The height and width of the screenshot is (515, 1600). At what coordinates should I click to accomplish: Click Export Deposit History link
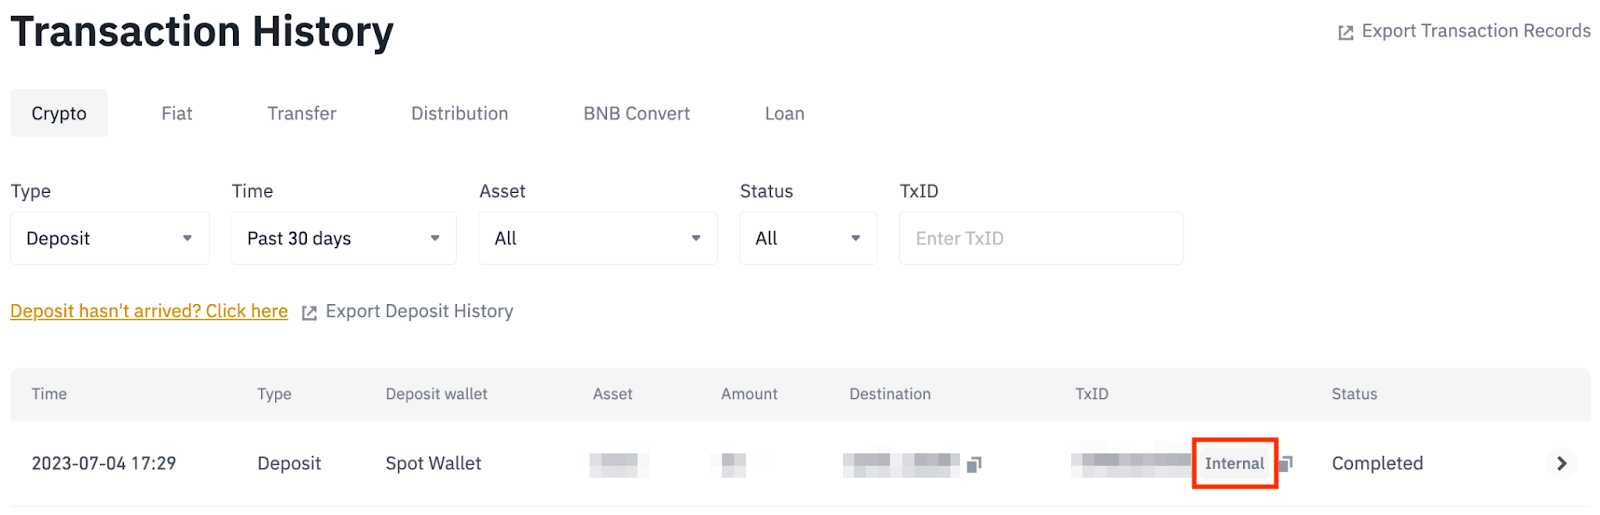(x=419, y=311)
